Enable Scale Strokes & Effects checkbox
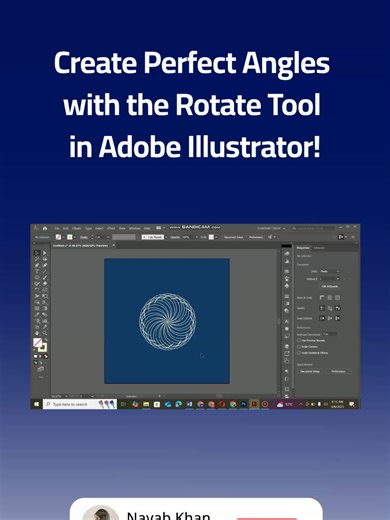390x520 pixels. 299,353
